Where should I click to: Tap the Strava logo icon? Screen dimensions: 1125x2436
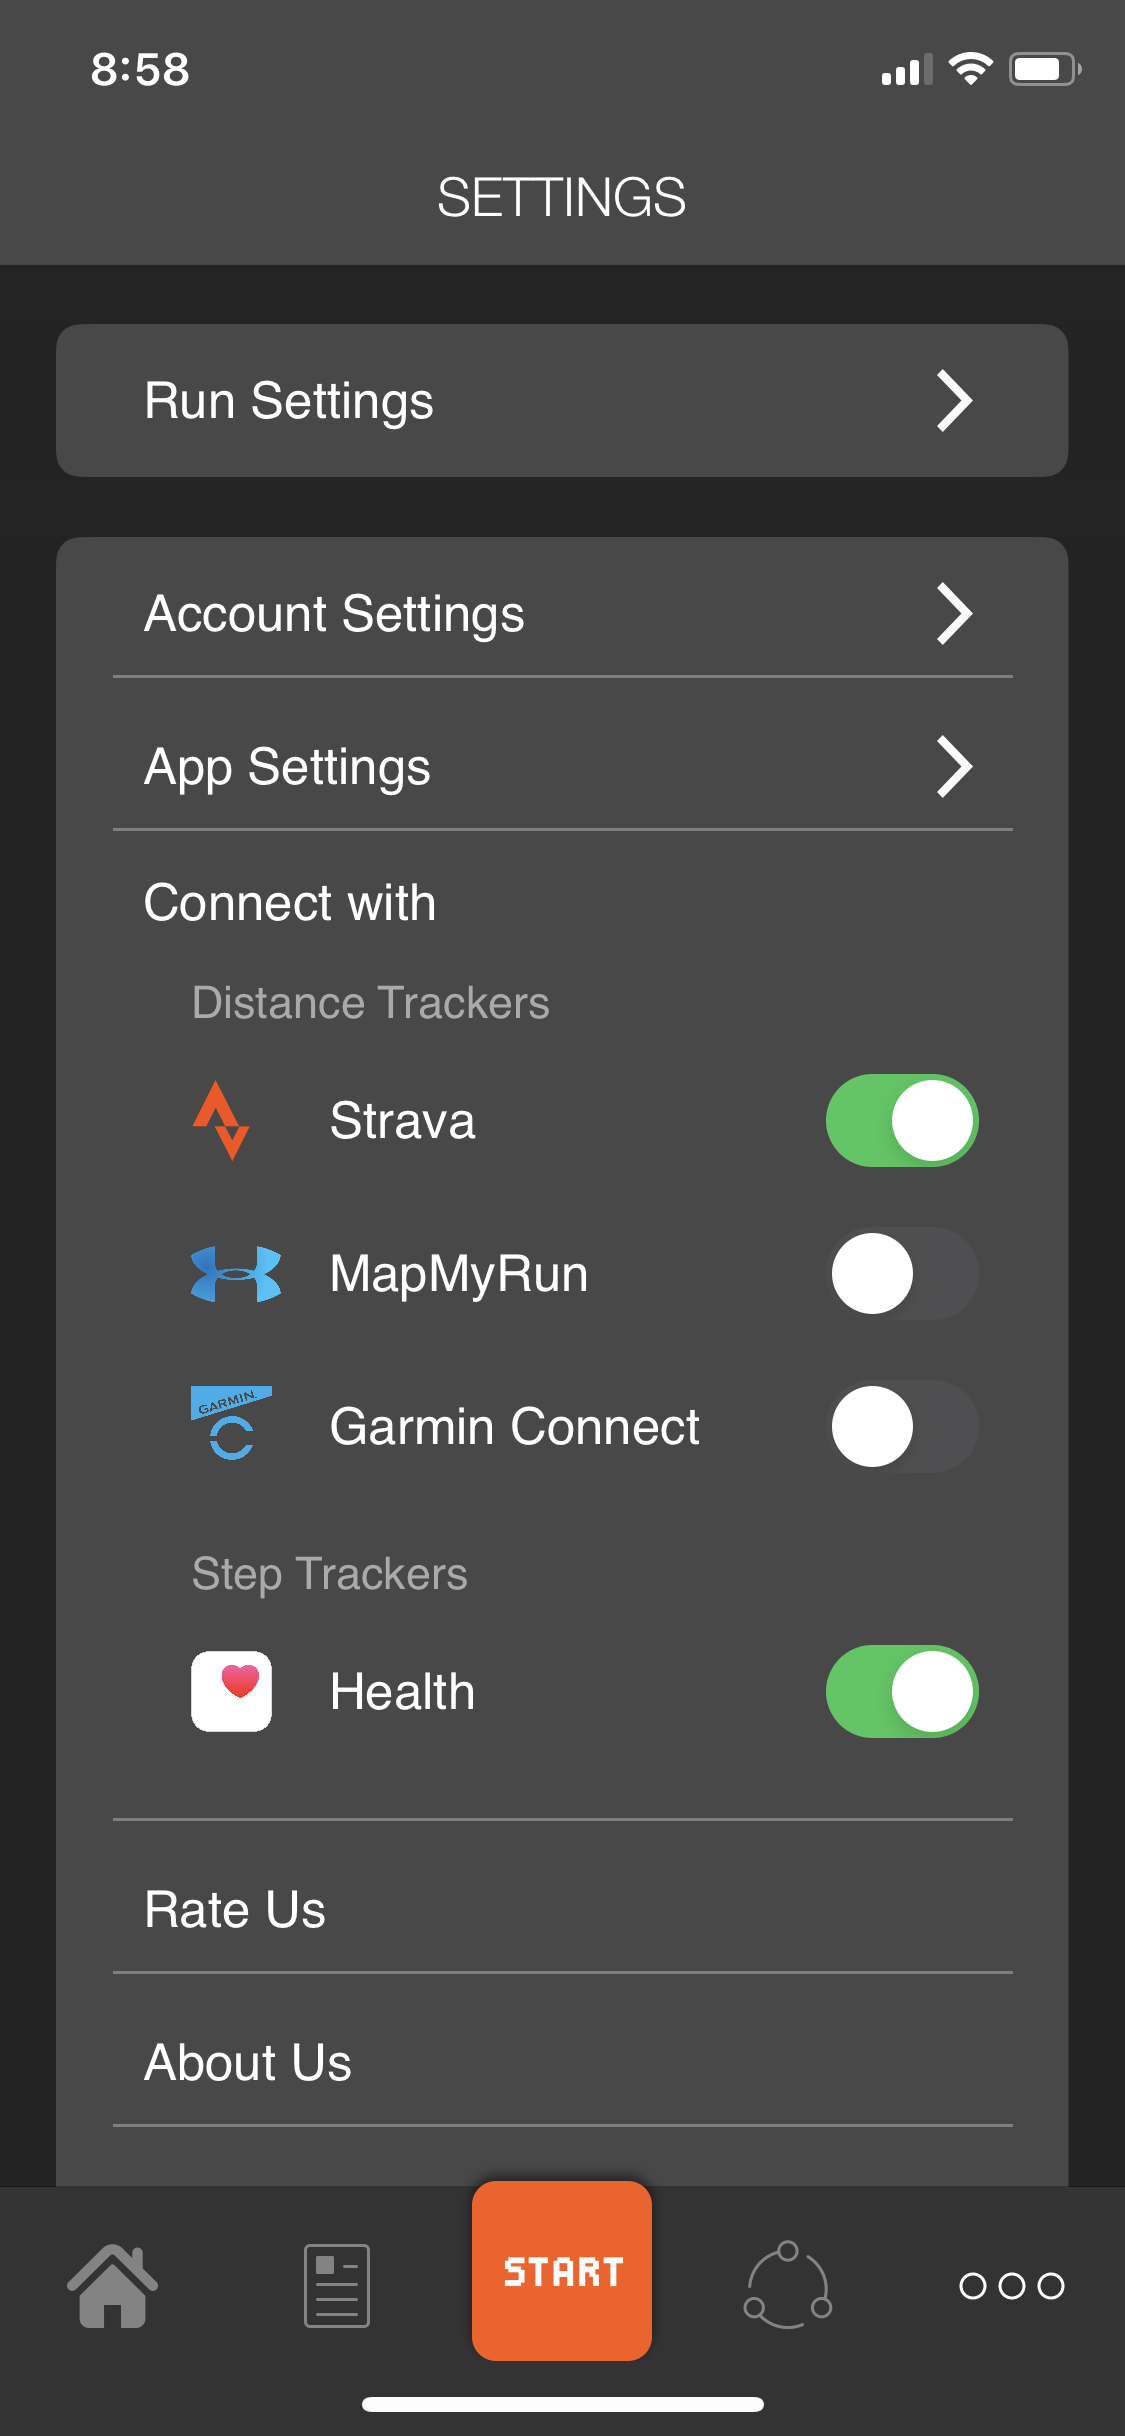[221, 1120]
